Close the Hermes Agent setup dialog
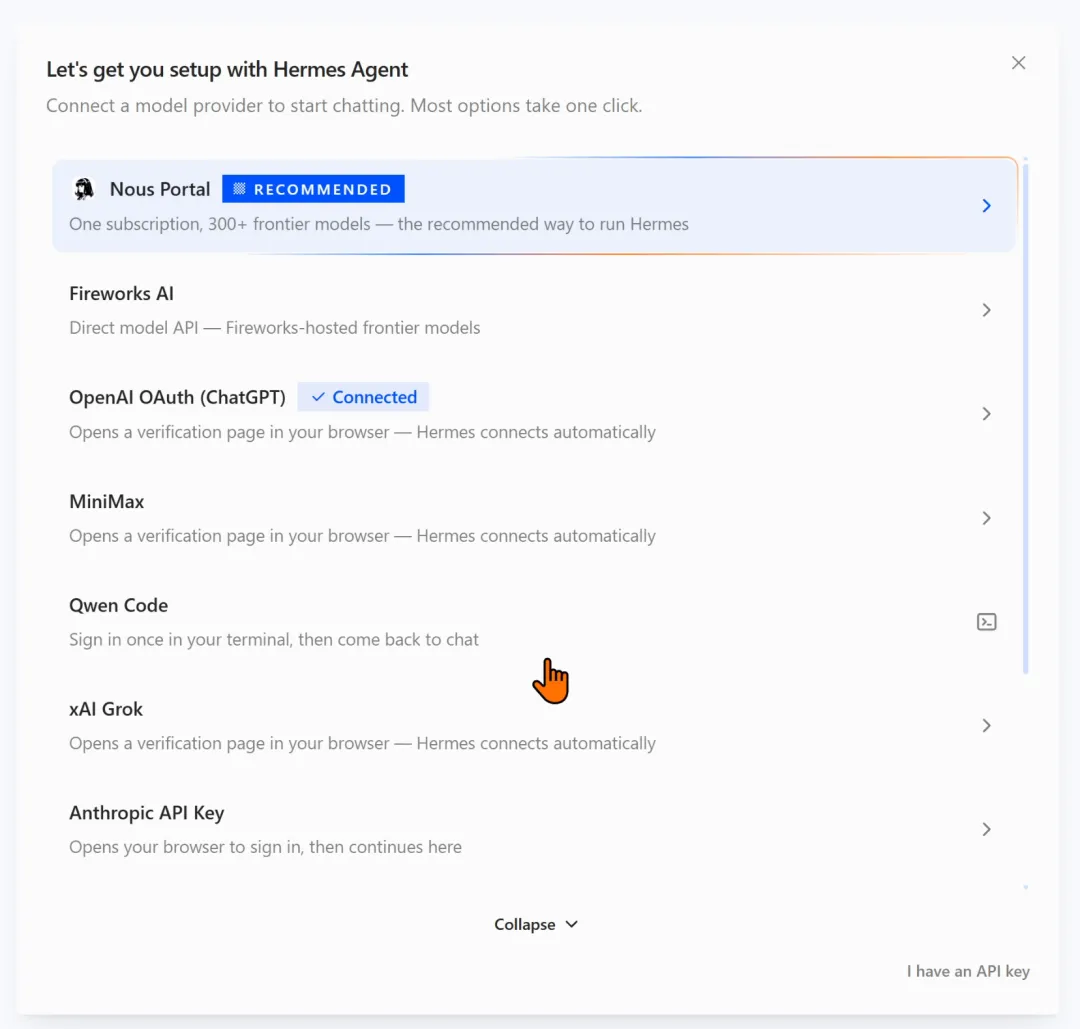1080x1029 pixels. point(1019,63)
